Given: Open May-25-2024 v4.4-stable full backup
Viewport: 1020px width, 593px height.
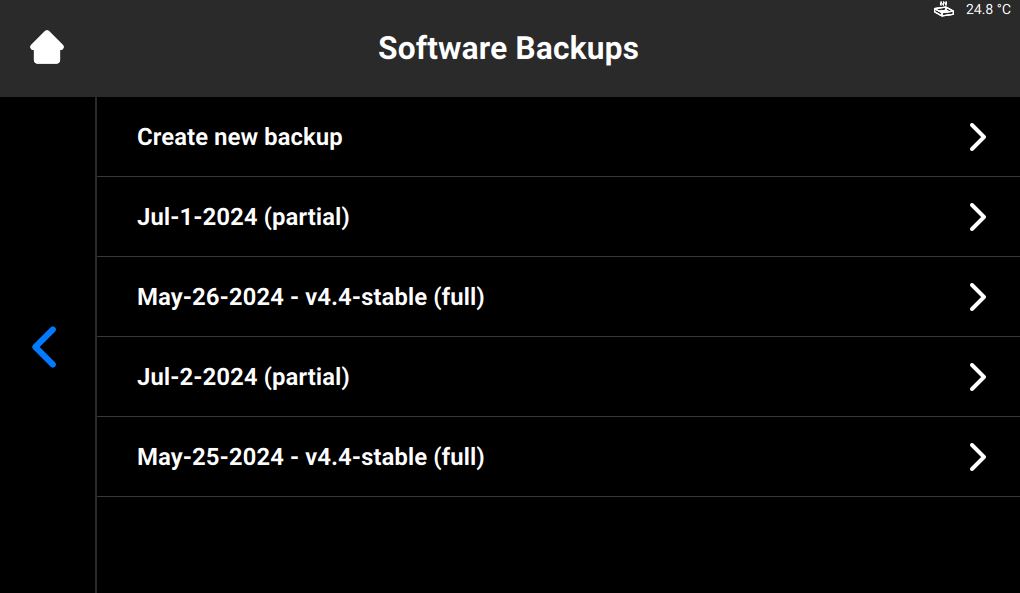Looking at the screenshot, I should click(558, 457).
